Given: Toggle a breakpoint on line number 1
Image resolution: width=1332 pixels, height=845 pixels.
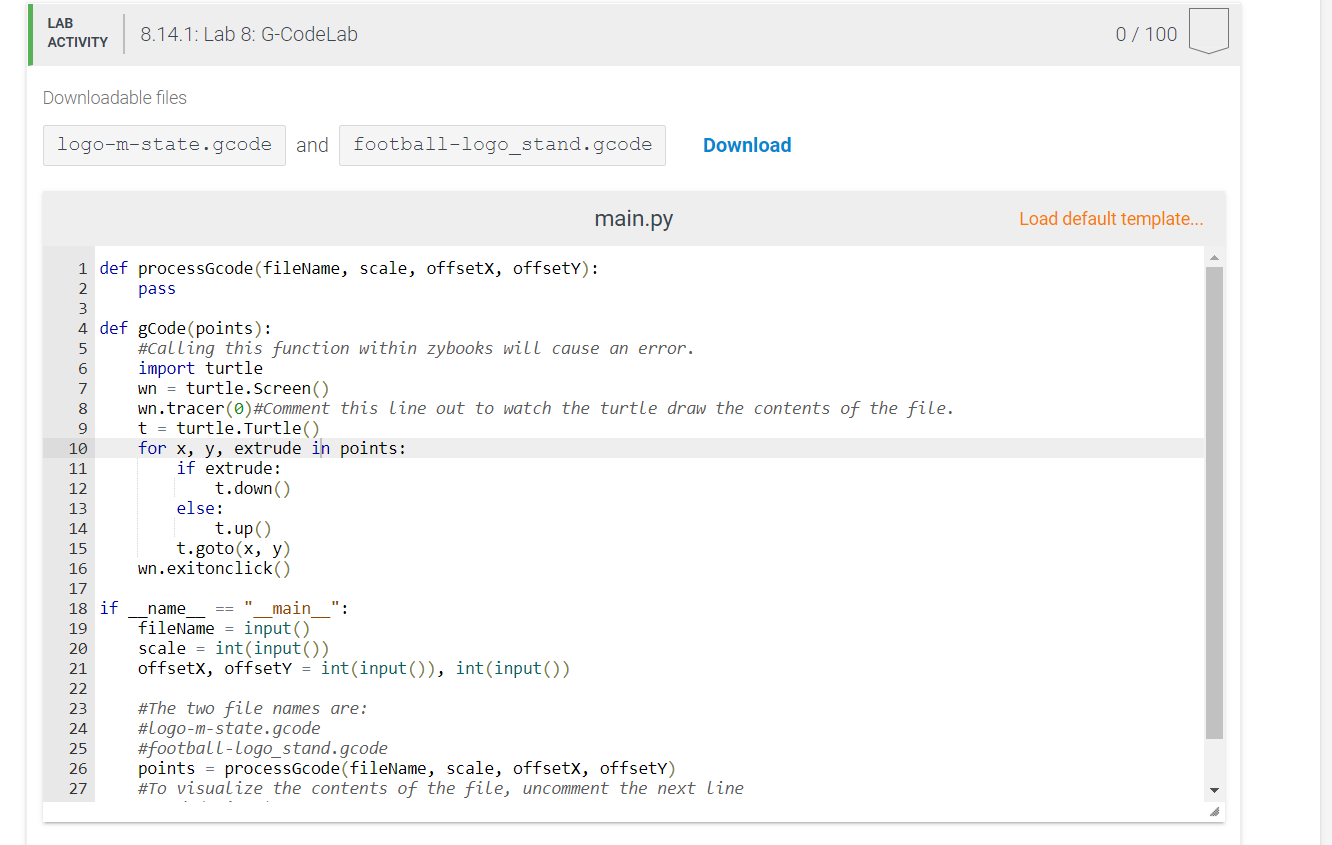Looking at the screenshot, I should point(80,268).
